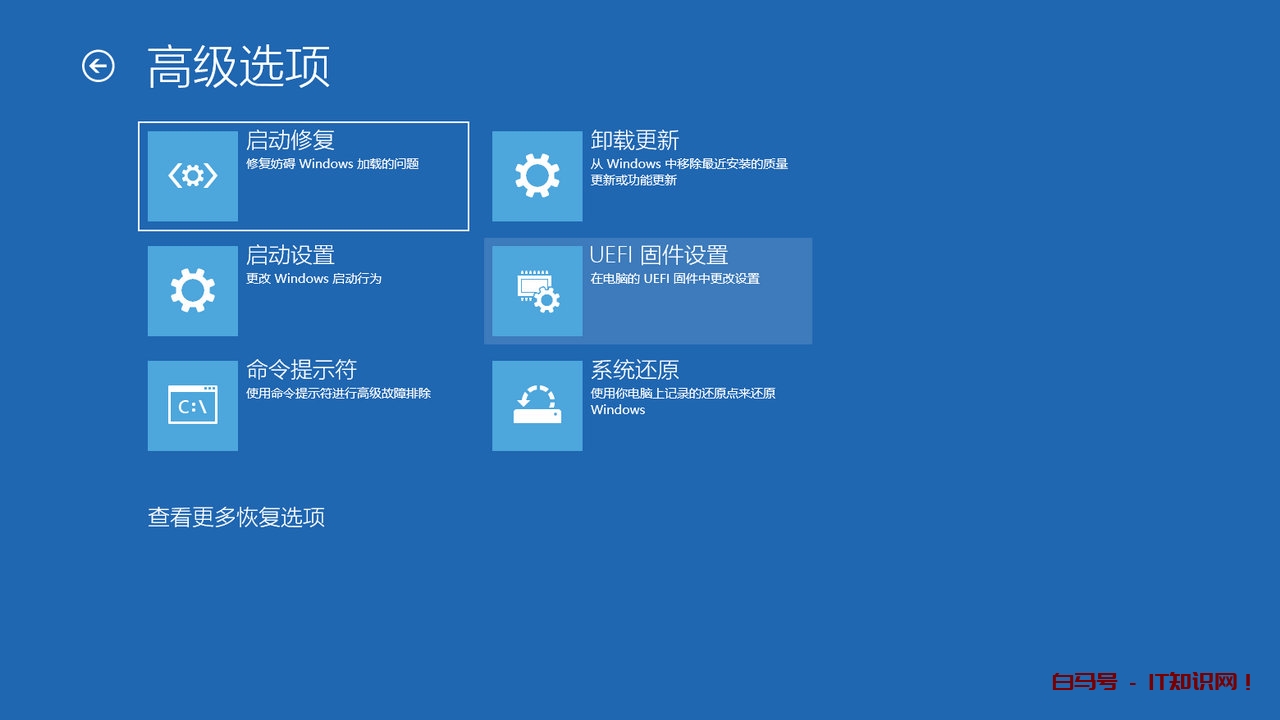Open the 启动修复 option

point(305,176)
